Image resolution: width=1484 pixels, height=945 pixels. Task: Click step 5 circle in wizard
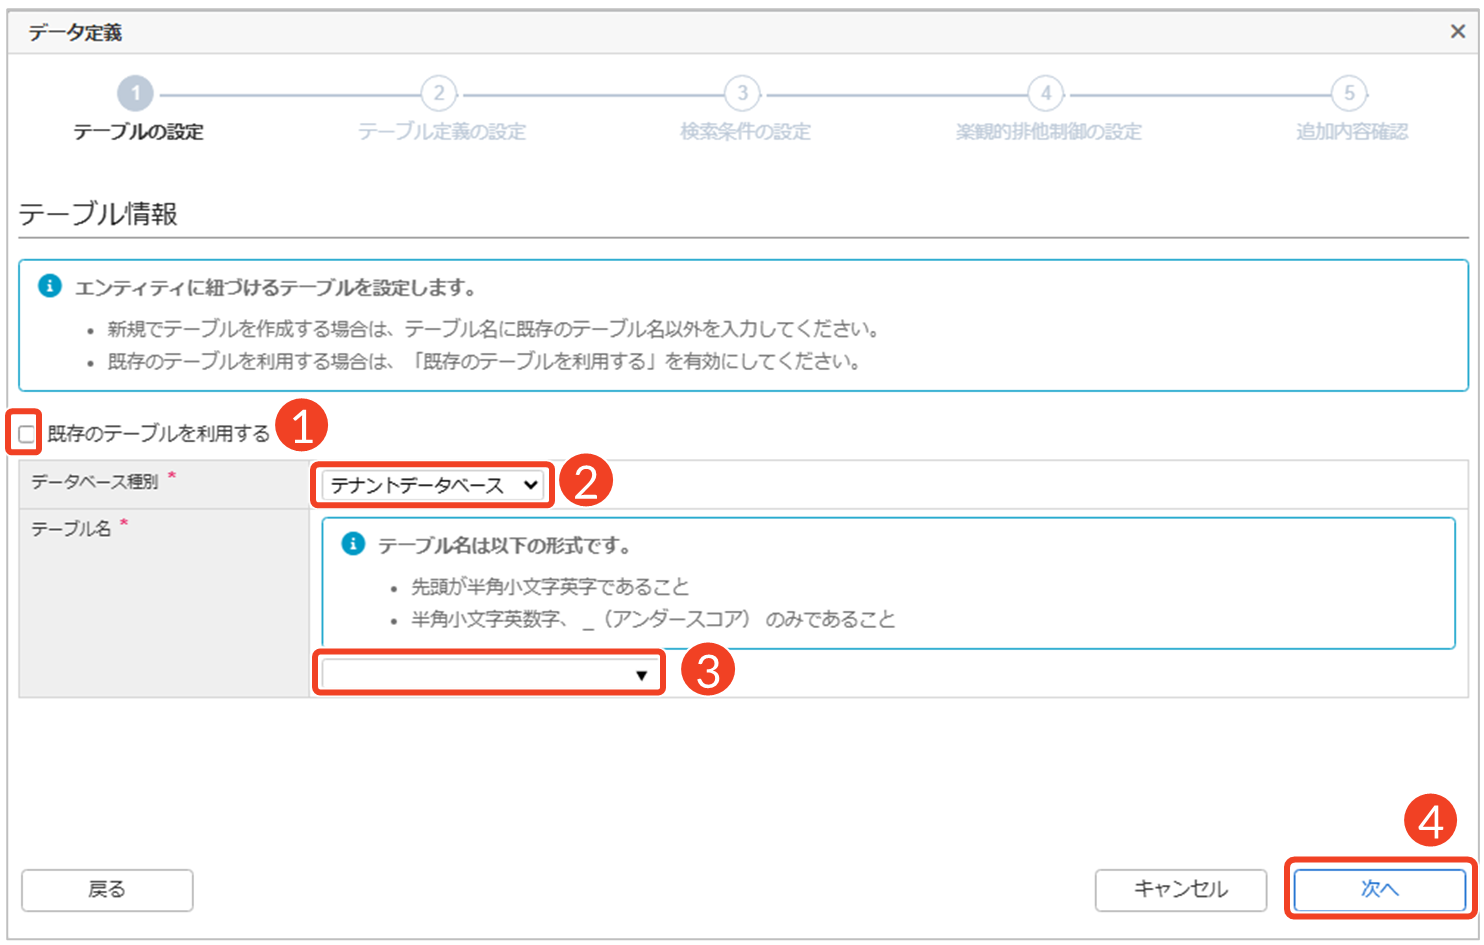(x=1349, y=94)
